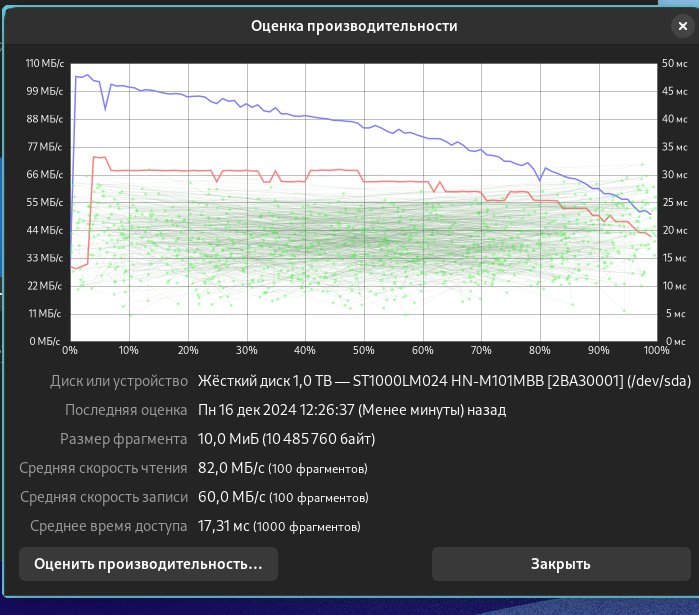Click the 0 мс axis label
699x615 pixels.
(x=676, y=341)
